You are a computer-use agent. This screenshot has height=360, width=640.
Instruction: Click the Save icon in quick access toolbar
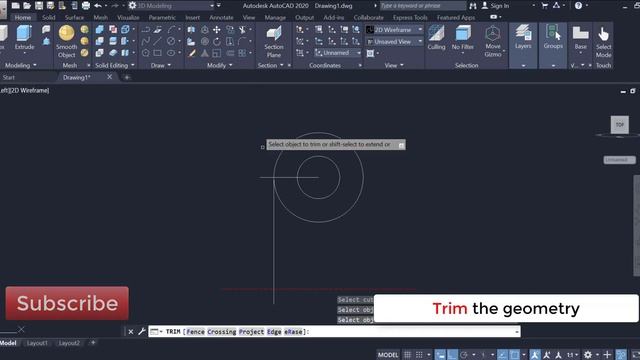[x=39, y=6]
